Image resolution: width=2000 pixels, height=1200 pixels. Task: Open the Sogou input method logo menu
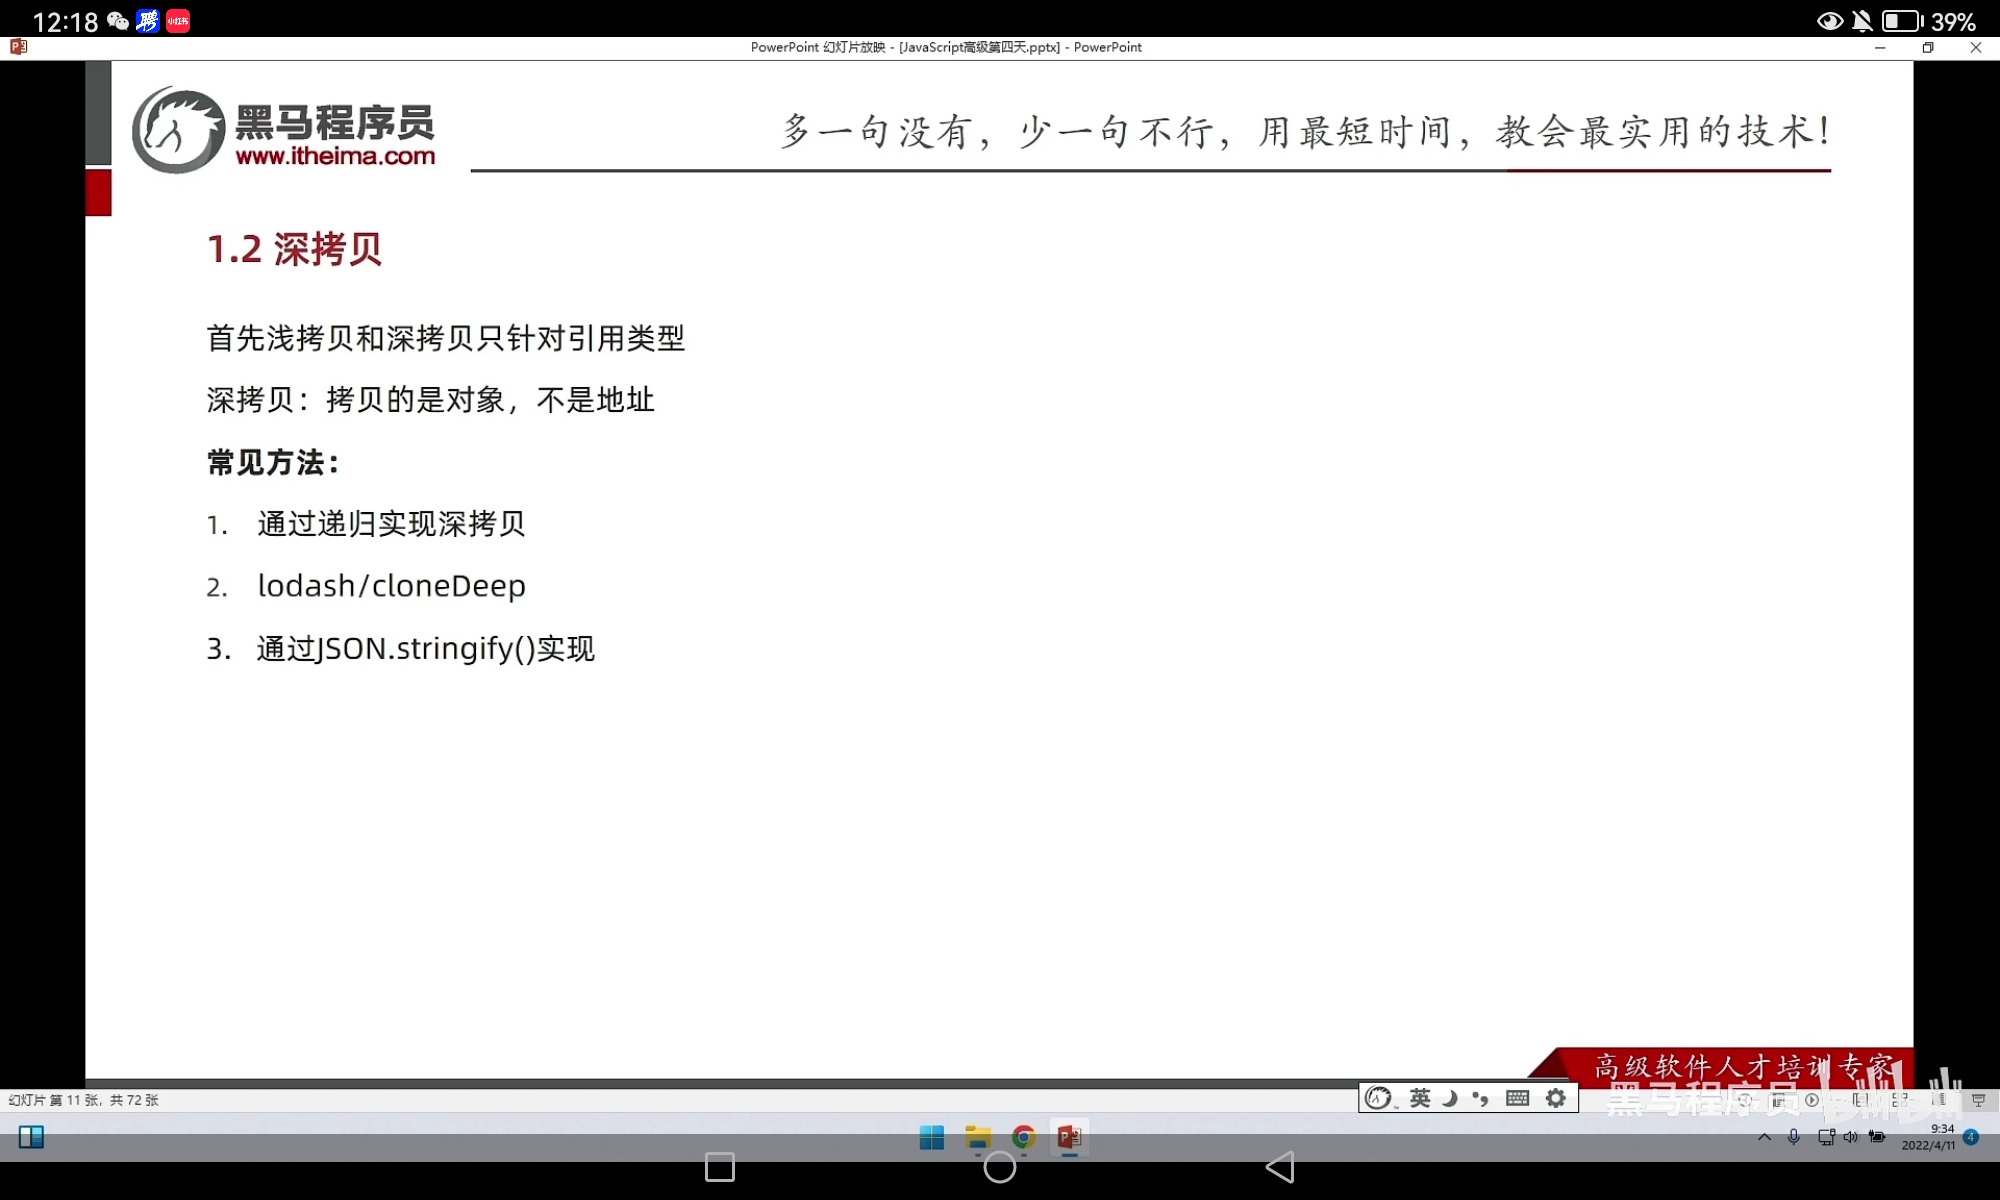point(1378,1098)
